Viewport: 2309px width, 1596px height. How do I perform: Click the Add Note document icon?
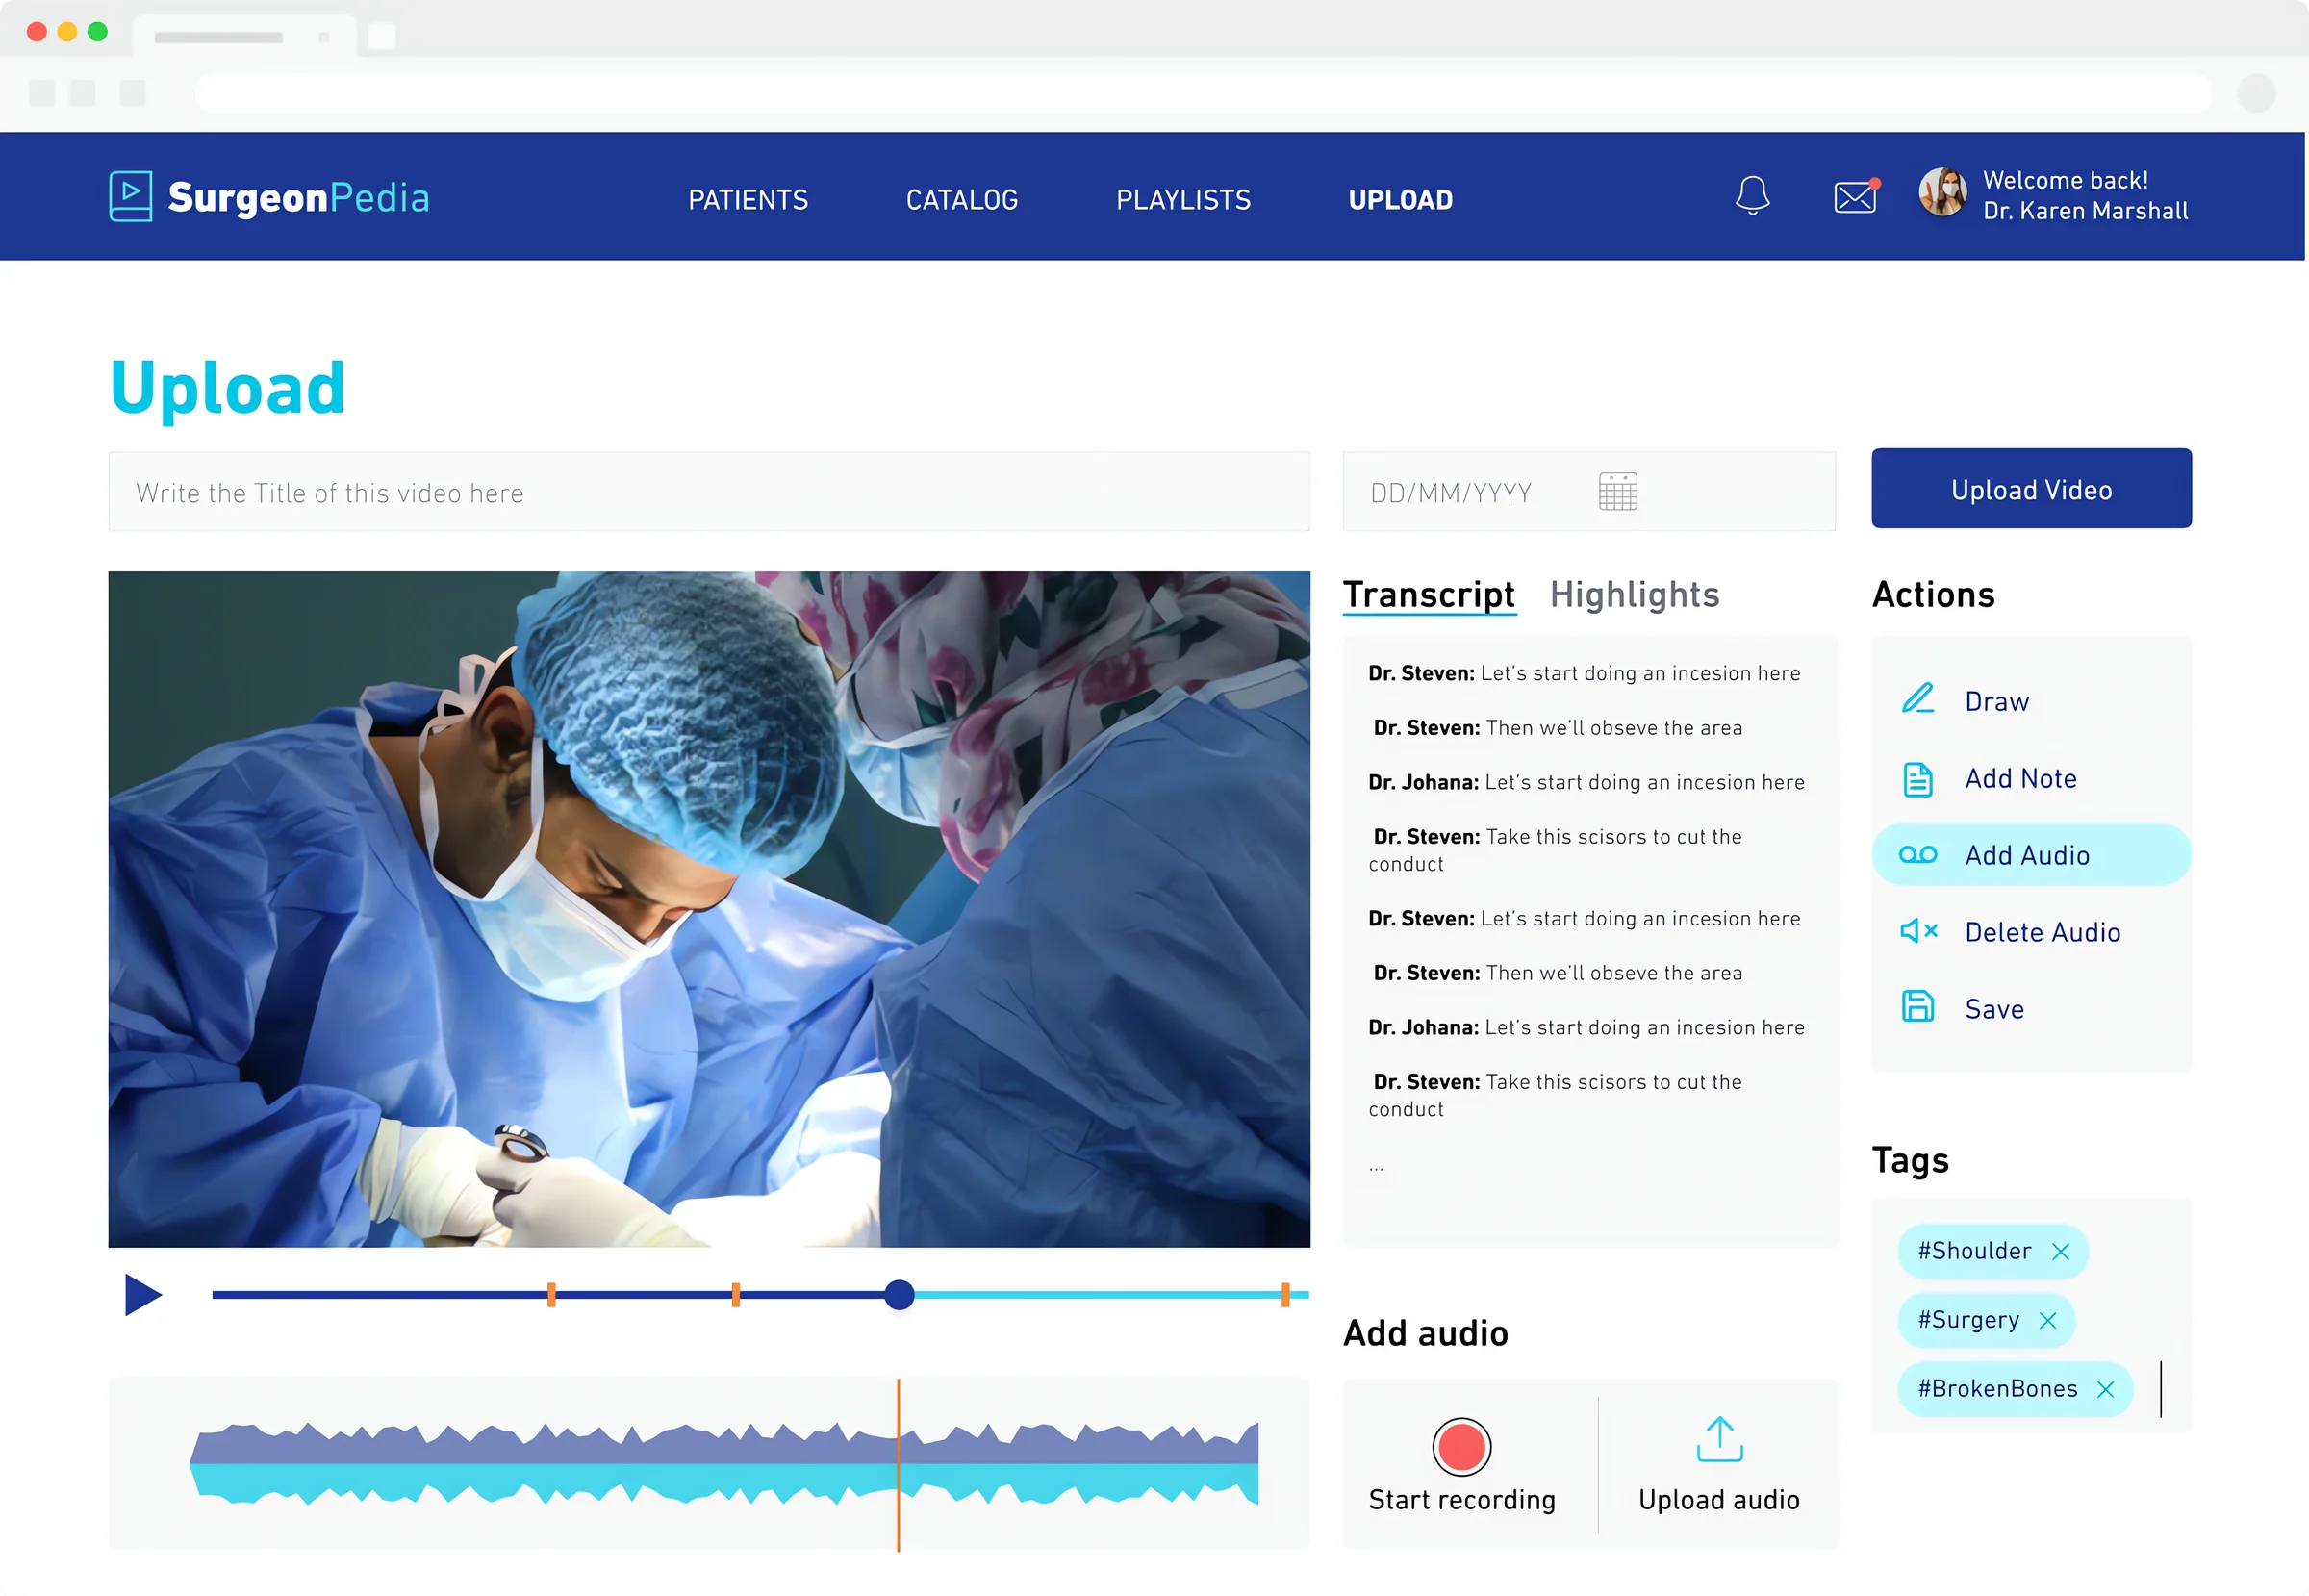coord(1917,779)
